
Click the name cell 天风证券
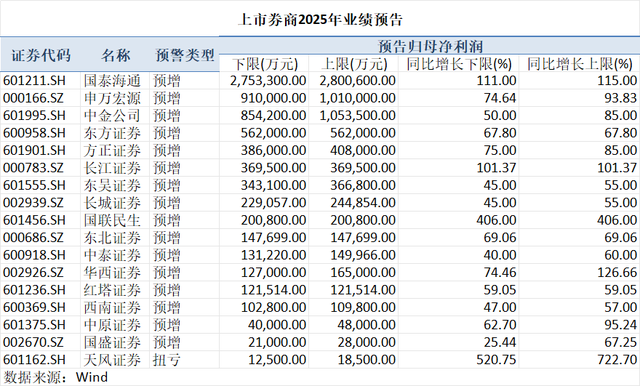(112, 359)
